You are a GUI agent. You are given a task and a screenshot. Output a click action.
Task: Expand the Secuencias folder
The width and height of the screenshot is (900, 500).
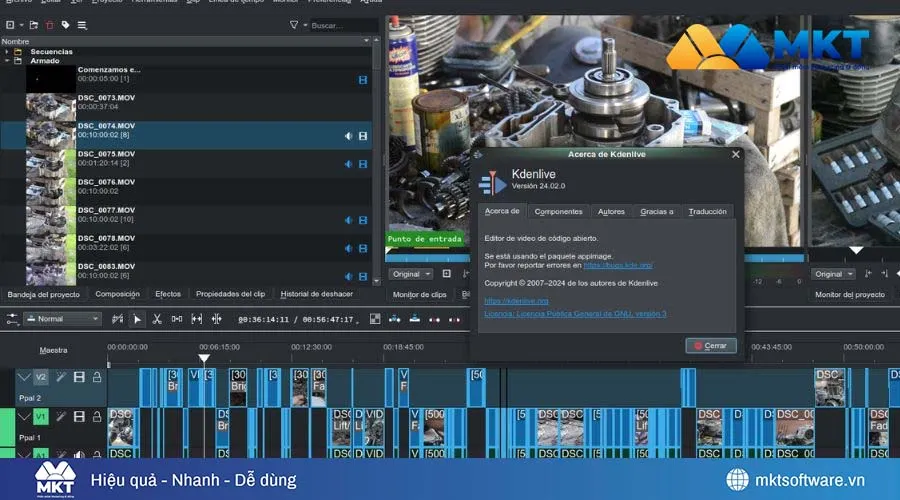pyautogui.click(x=8, y=51)
